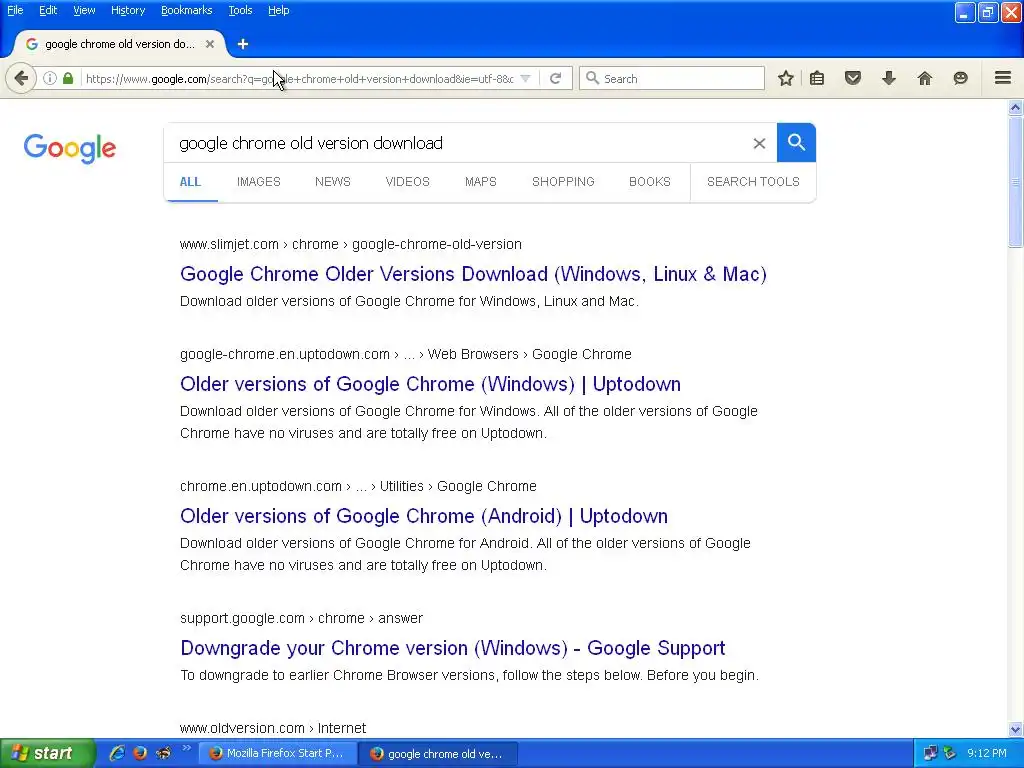This screenshot has height=768, width=1024.
Task: Open Older versions of Chrome (Windows) Uptodown link
Action: (x=430, y=384)
